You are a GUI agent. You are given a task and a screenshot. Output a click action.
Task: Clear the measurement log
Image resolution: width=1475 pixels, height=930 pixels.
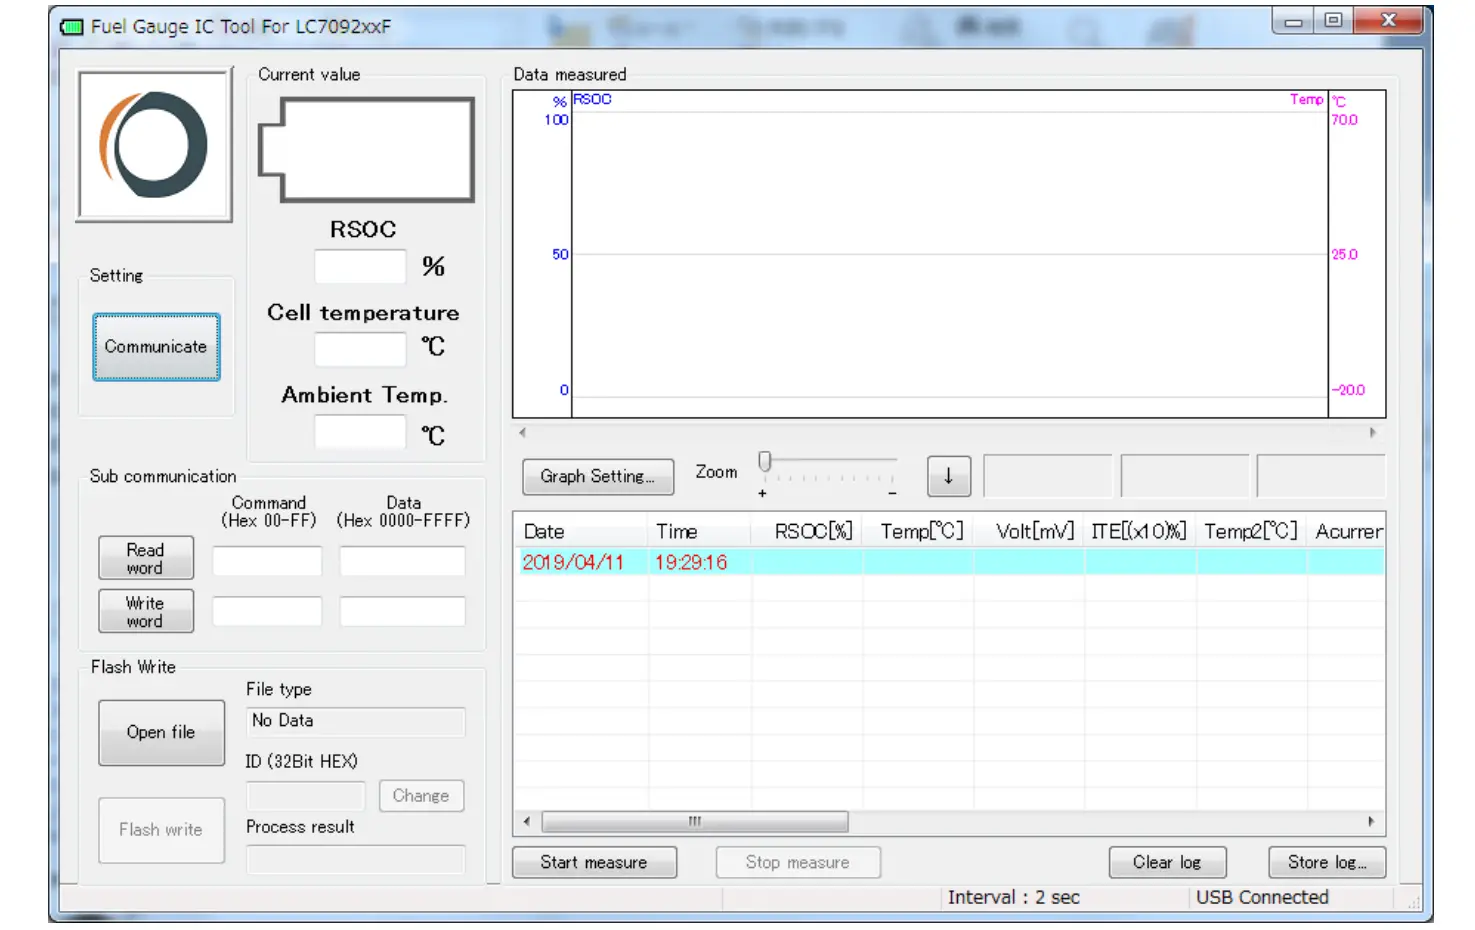[1166, 862]
